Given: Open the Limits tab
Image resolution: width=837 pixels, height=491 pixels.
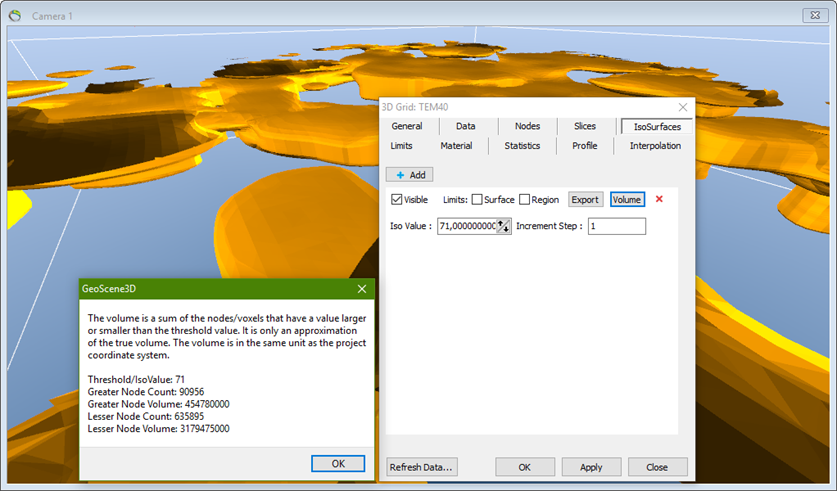Looking at the screenshot, I should 401,146.
